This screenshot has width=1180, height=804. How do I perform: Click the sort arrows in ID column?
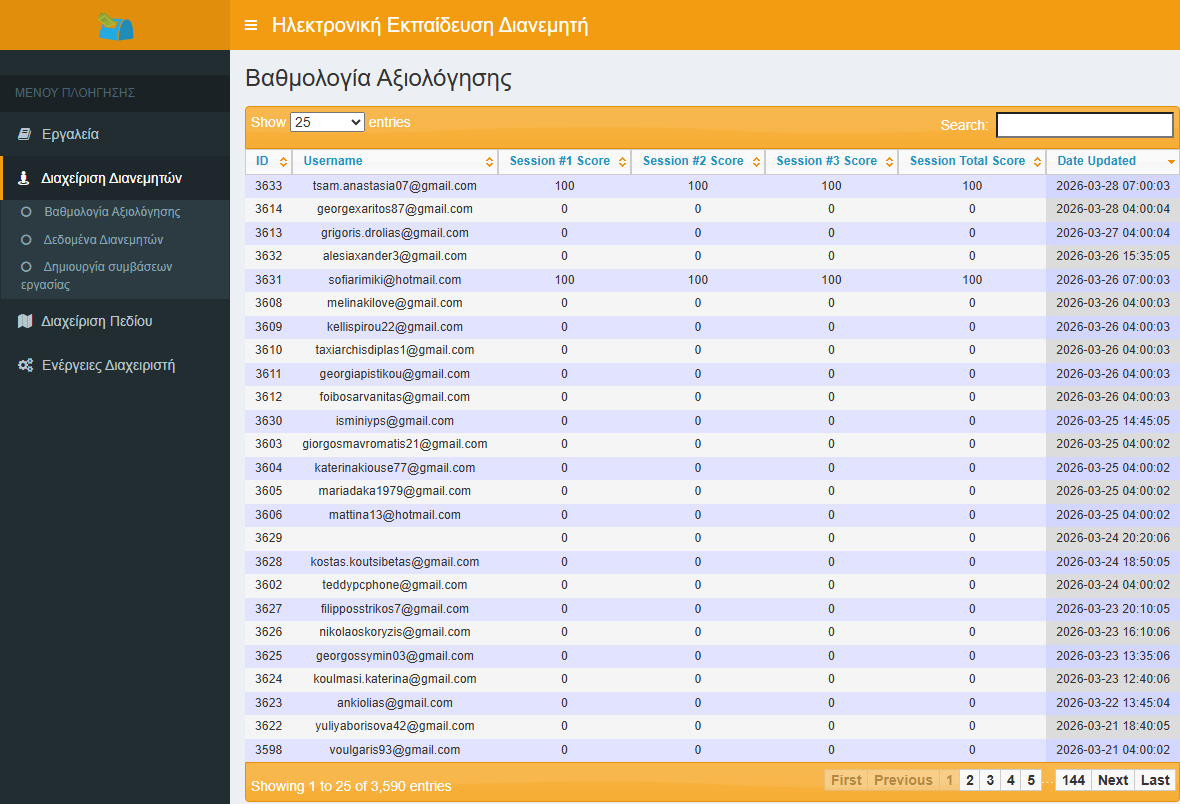[284, 162]
